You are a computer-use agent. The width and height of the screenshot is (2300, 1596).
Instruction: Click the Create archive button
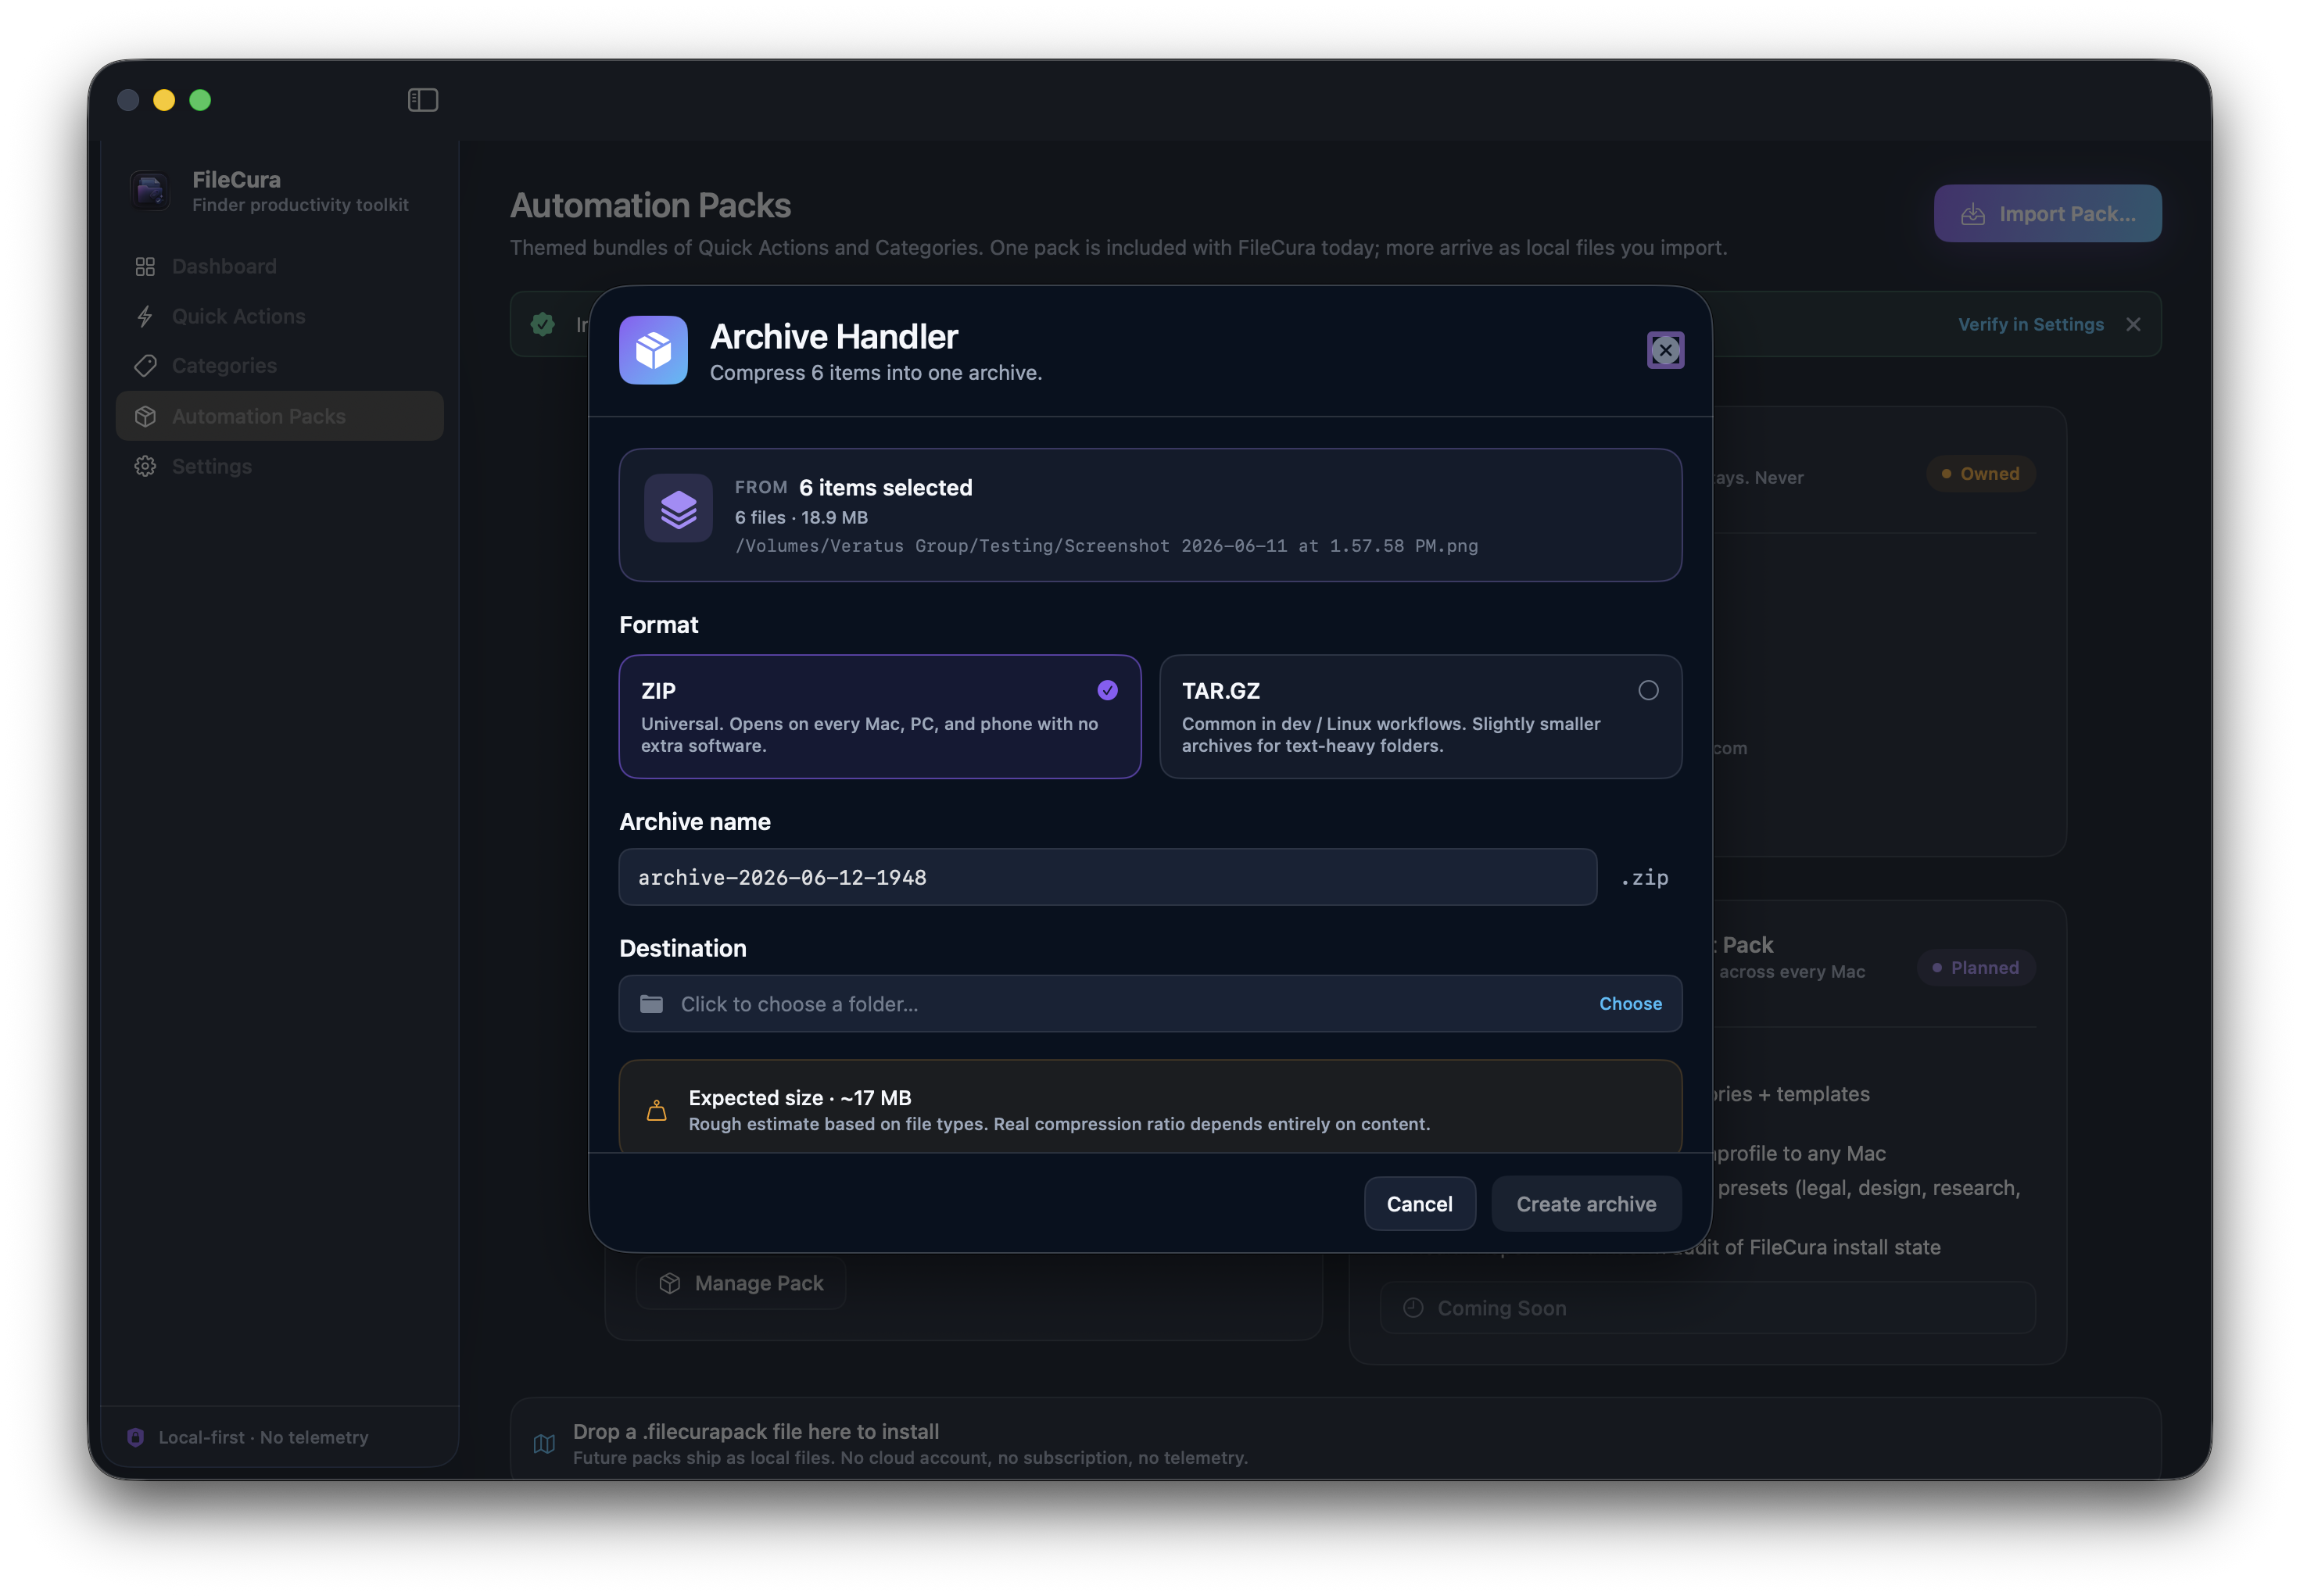tap(1586, 1204)
